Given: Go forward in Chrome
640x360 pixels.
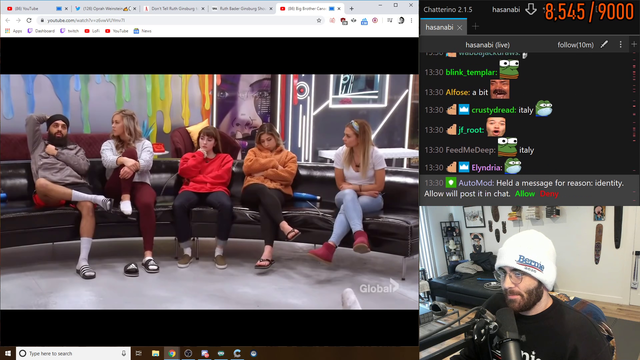Looking at the screenshot, I should coord(18,20).
